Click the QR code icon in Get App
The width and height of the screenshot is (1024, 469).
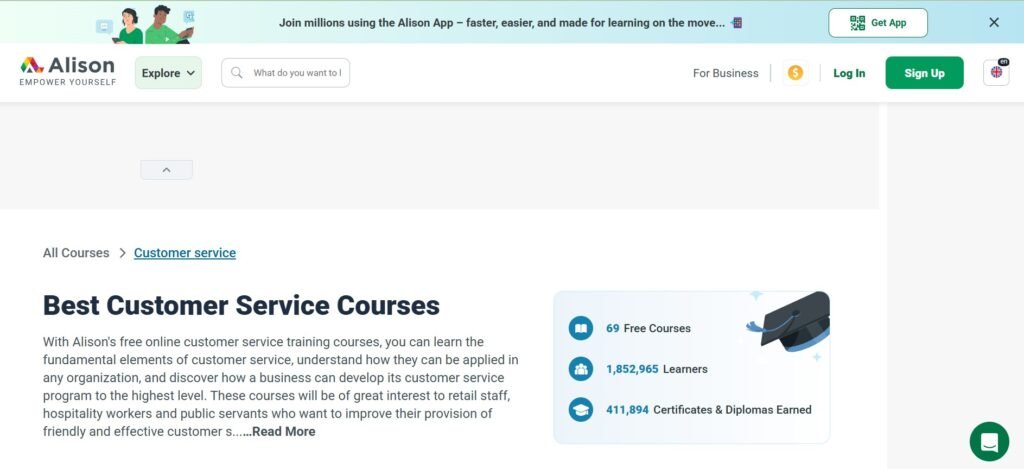(x=857, y=23)
